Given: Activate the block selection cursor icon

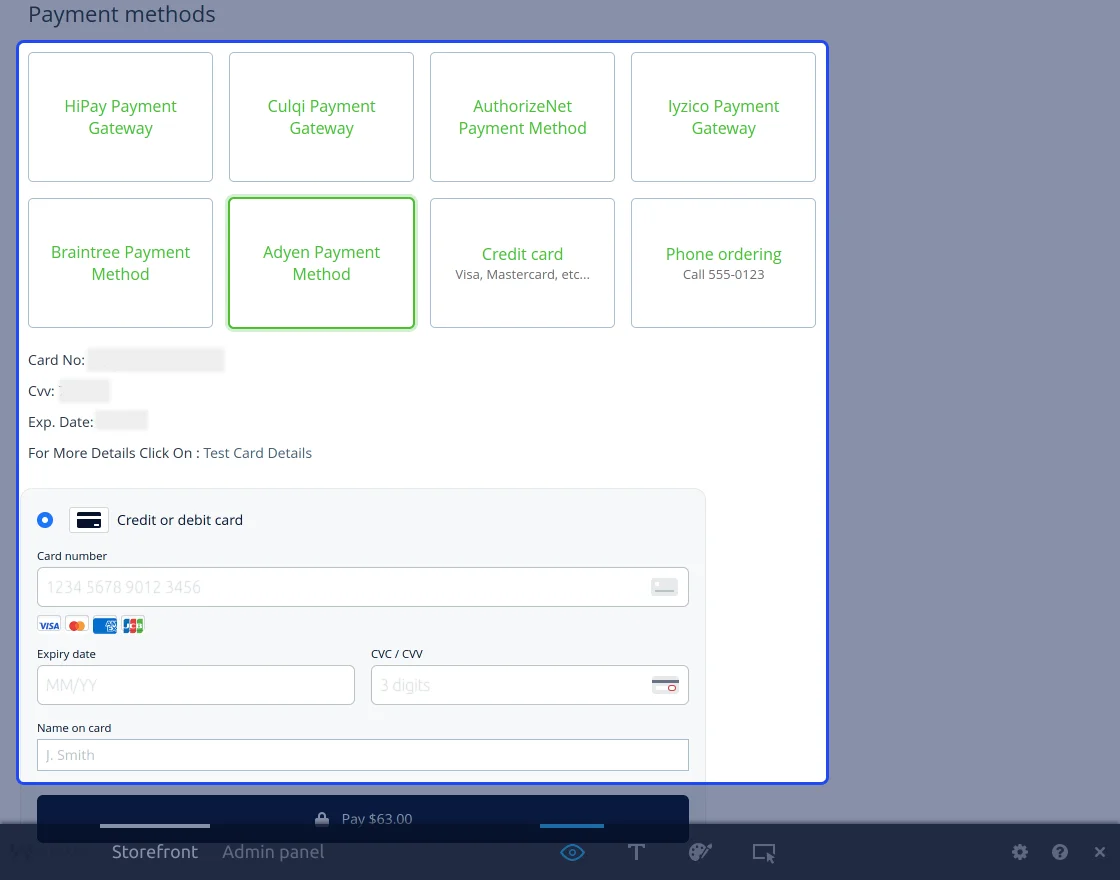Looking at the screenshot, I should 764,852.
